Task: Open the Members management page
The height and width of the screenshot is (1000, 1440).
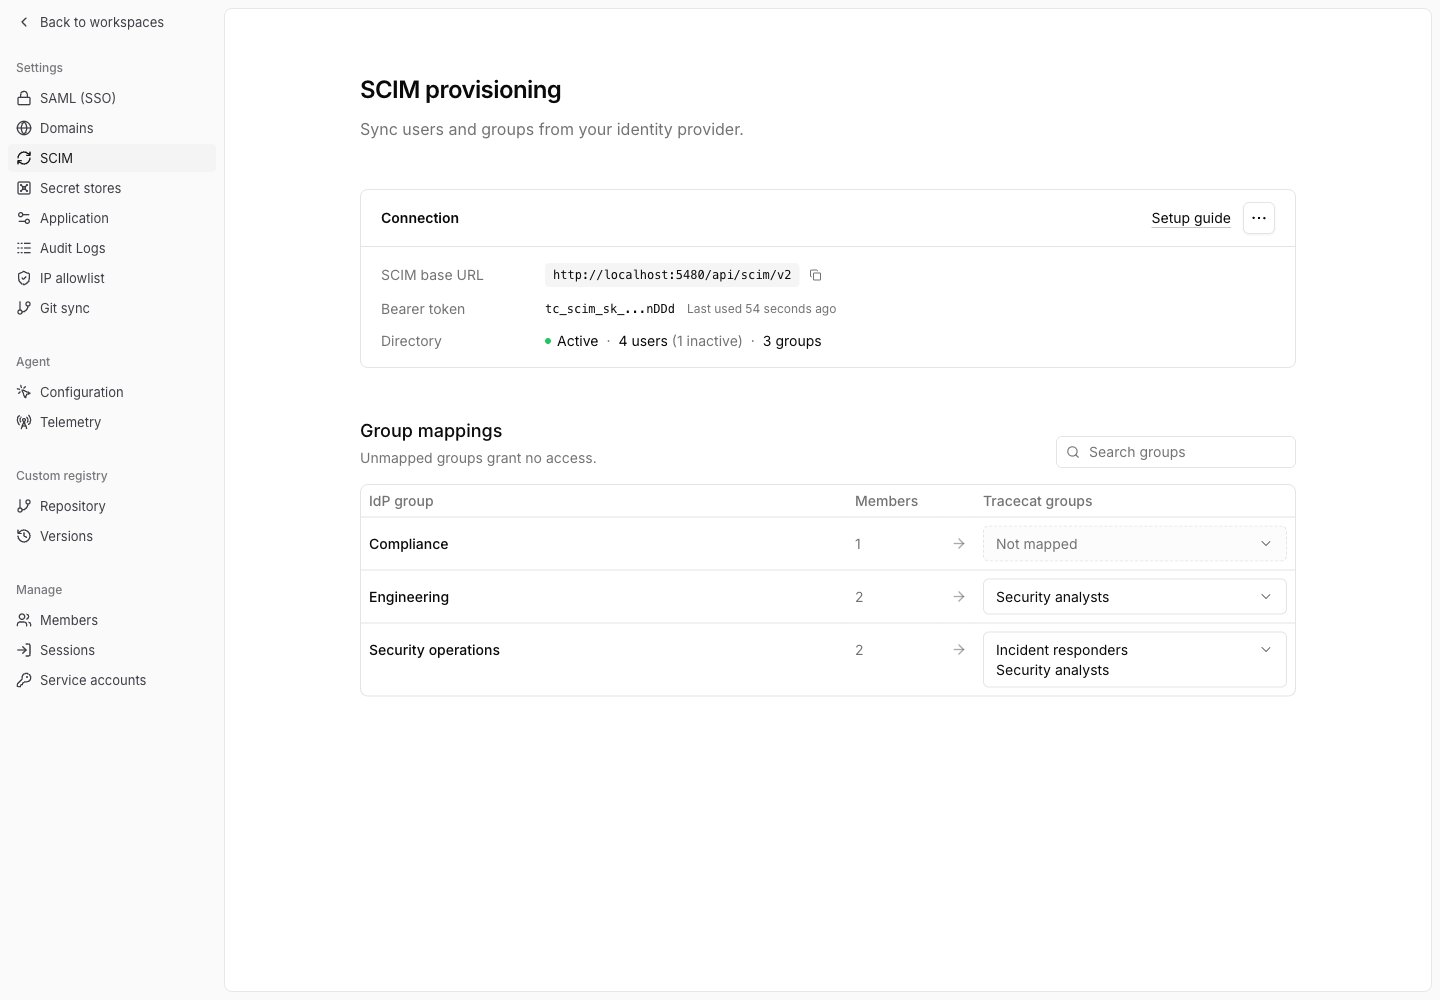Action: [x=112, y=620]
